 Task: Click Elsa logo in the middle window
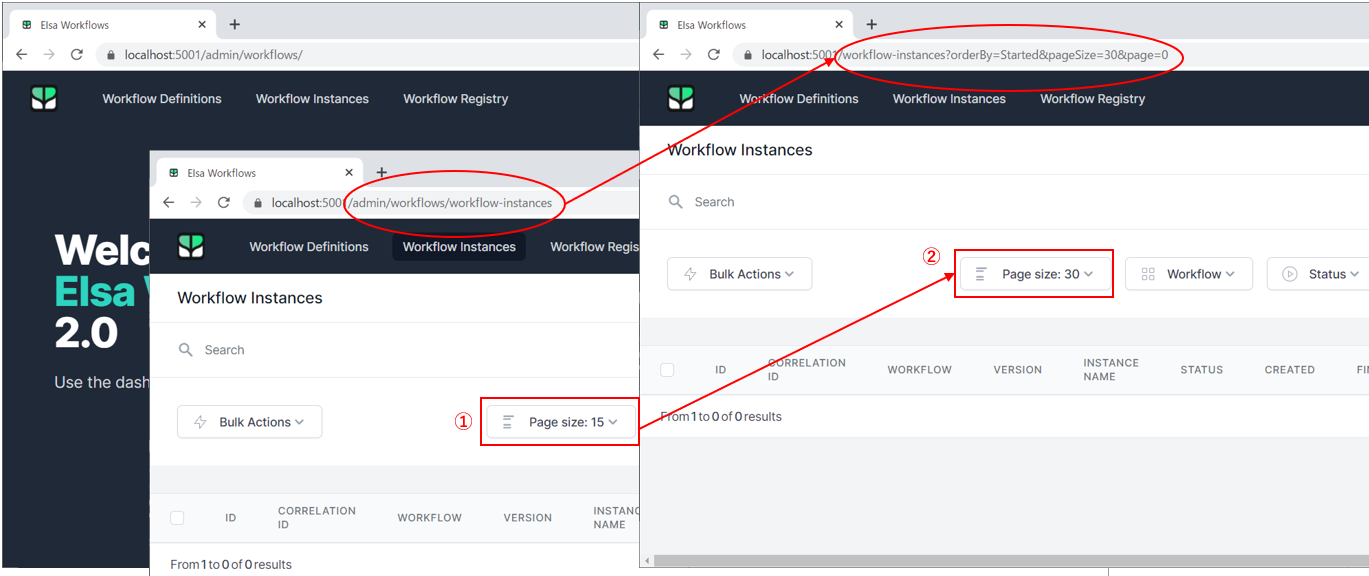[x=191, y=246]
